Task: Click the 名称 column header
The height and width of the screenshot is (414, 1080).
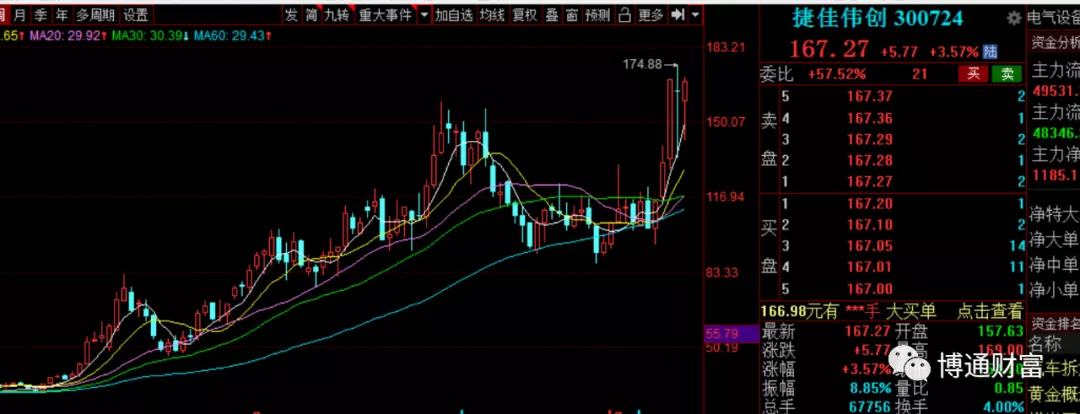Action: 1045,344
